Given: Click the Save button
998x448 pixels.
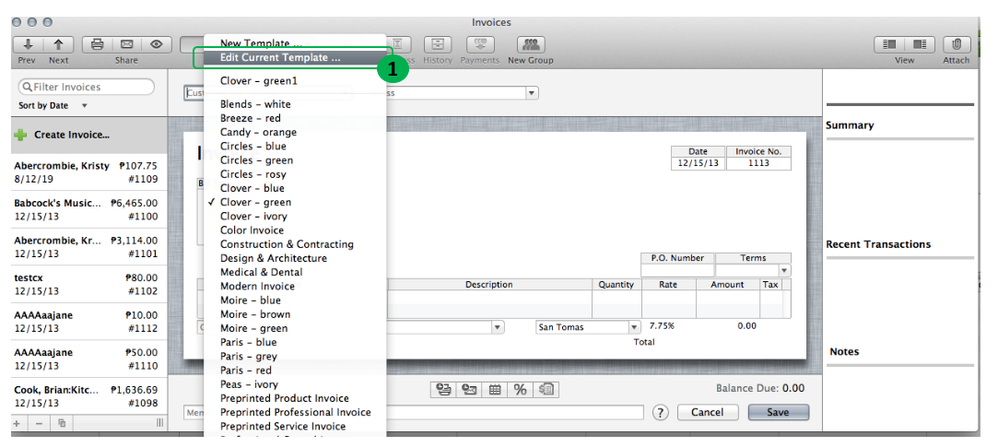Looking at the screenshot, I should tap(778, 412).
